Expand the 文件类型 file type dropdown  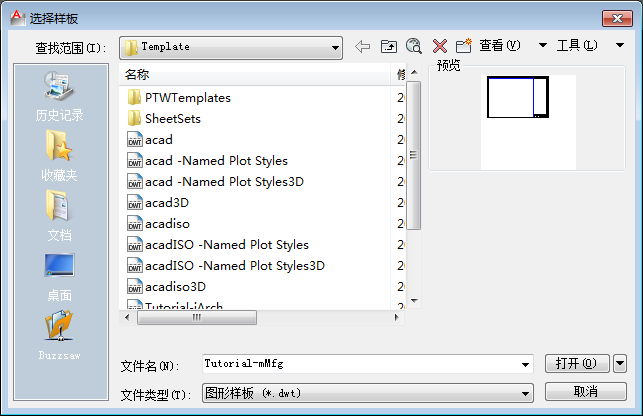pyautogui.click(x=525, y=393)
